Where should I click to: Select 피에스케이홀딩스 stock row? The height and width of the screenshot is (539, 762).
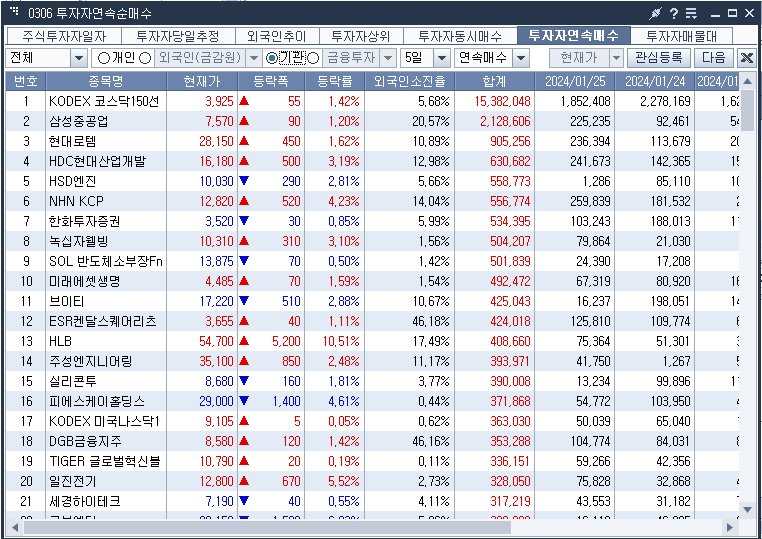(x=372, y=401)
